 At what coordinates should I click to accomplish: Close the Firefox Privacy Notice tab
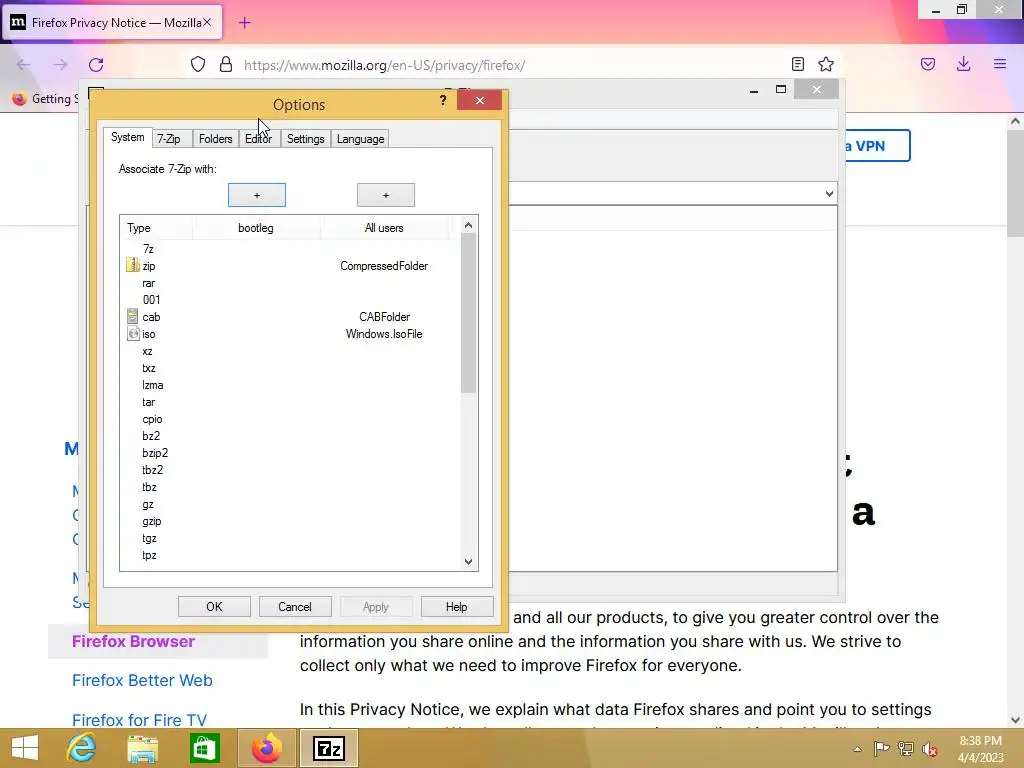[x=207, y=22]
